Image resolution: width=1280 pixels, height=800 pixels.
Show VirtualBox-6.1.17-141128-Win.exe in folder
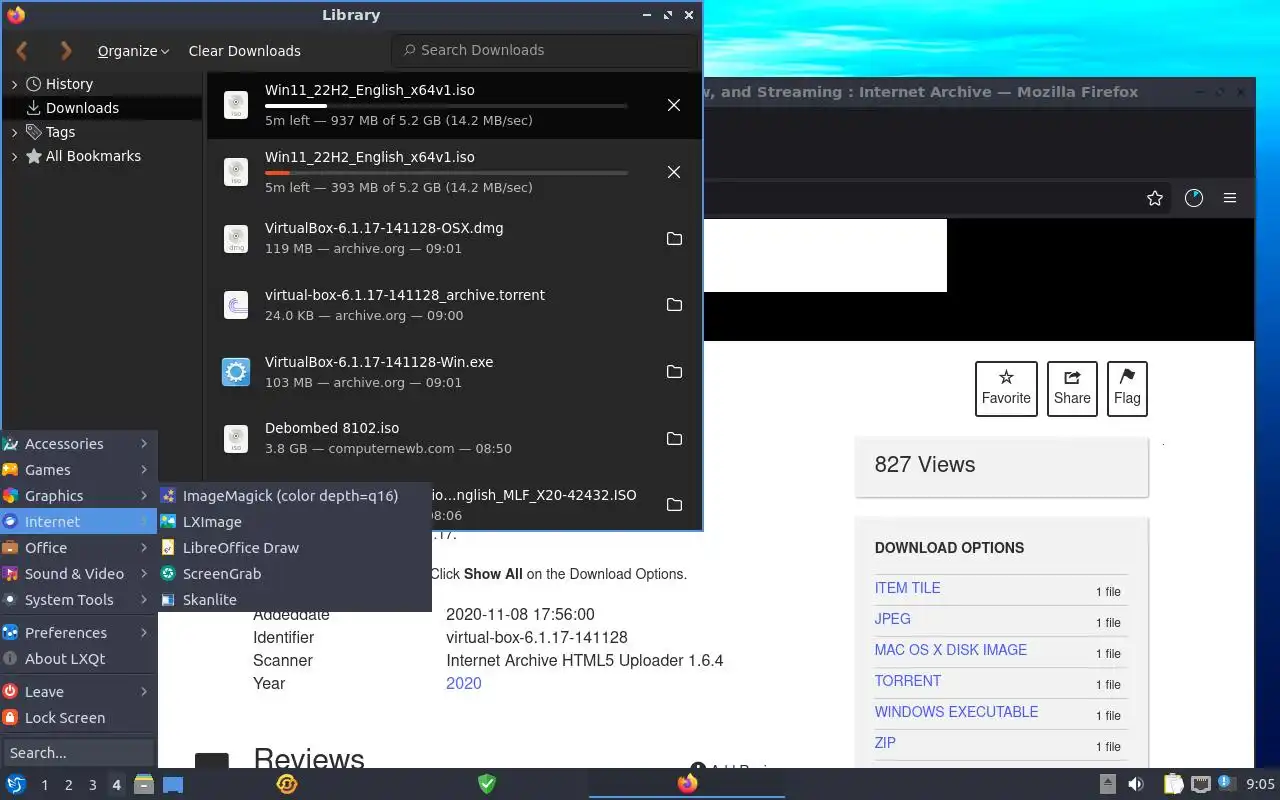[x=674, y=372]
